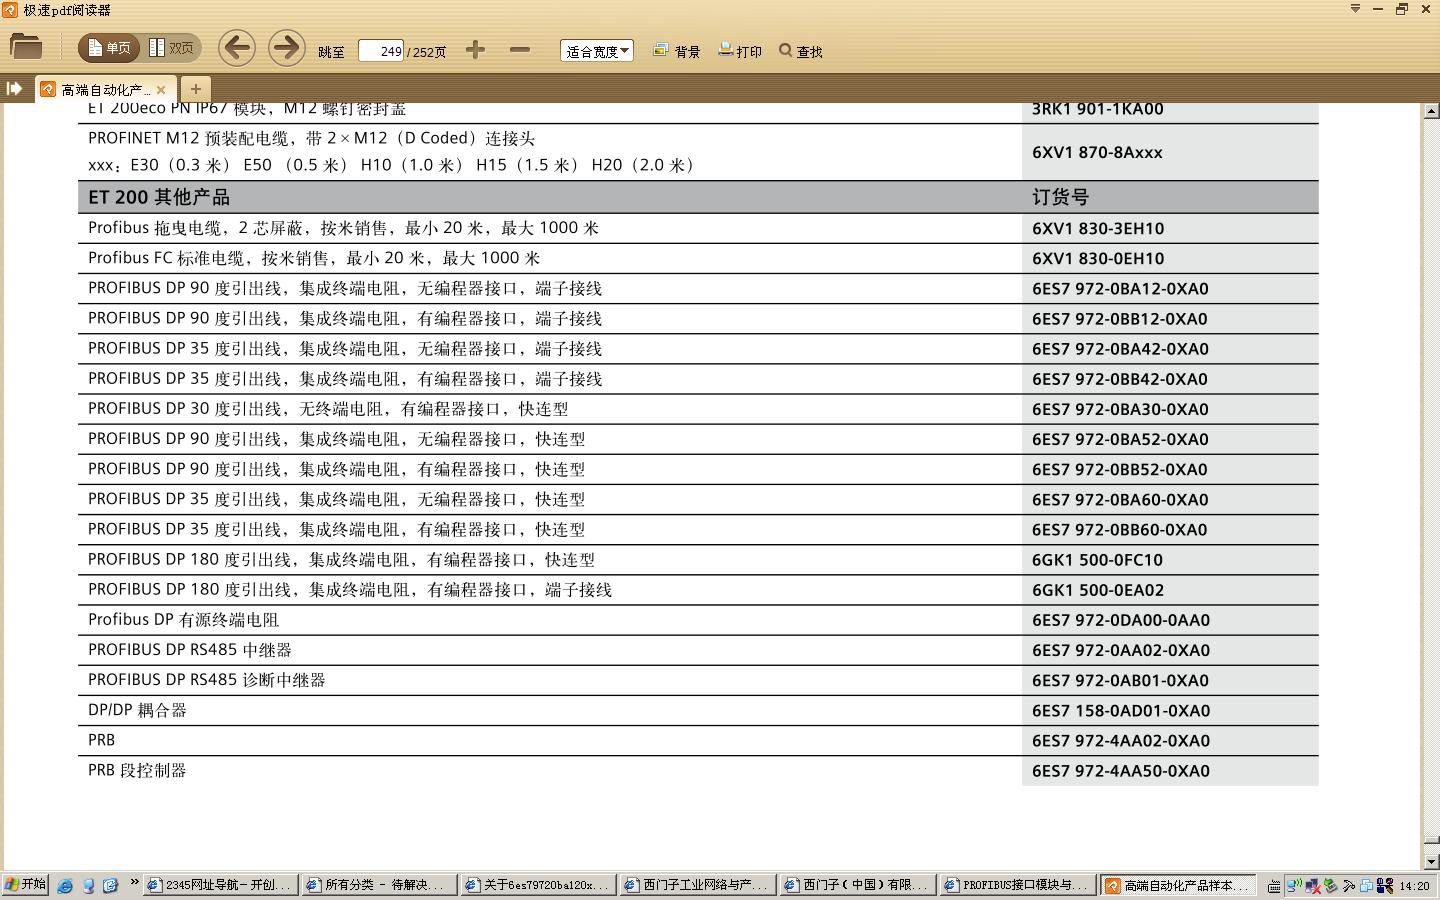Click the 背景 background button
Viewport: 1440px width, 900px height.
coord(676,51)
